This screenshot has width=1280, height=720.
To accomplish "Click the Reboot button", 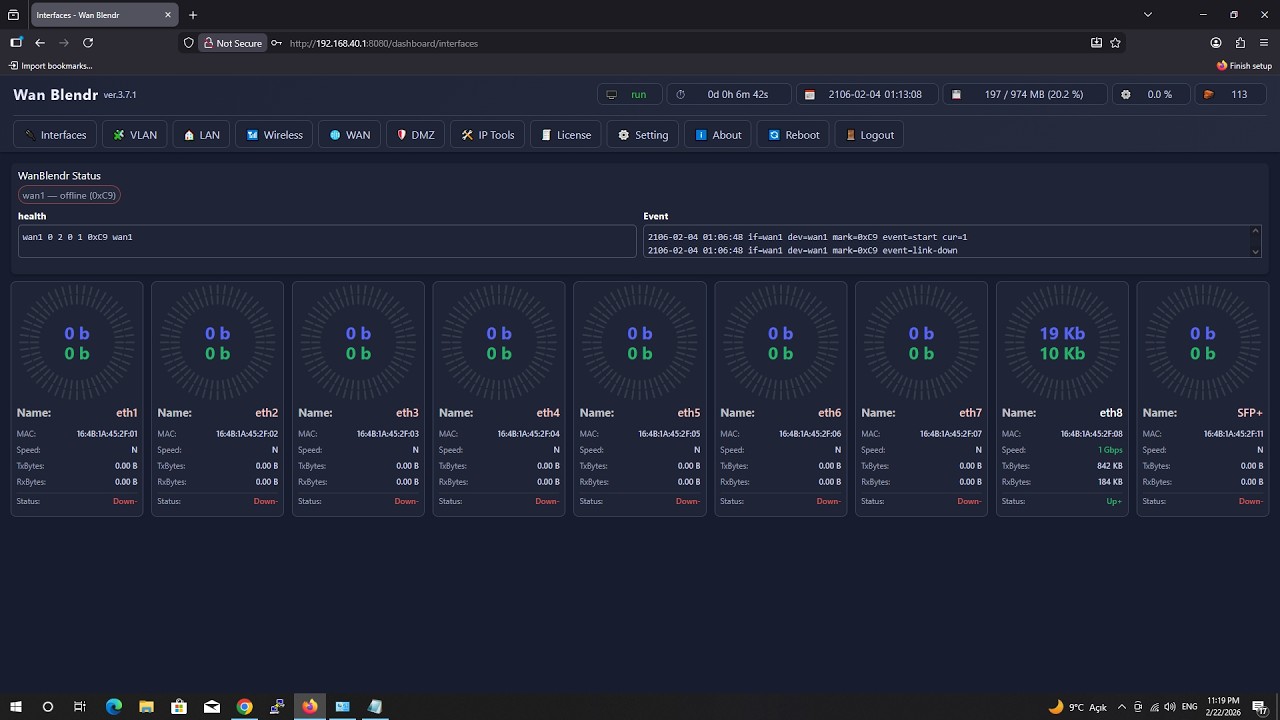I will [794, 135].
